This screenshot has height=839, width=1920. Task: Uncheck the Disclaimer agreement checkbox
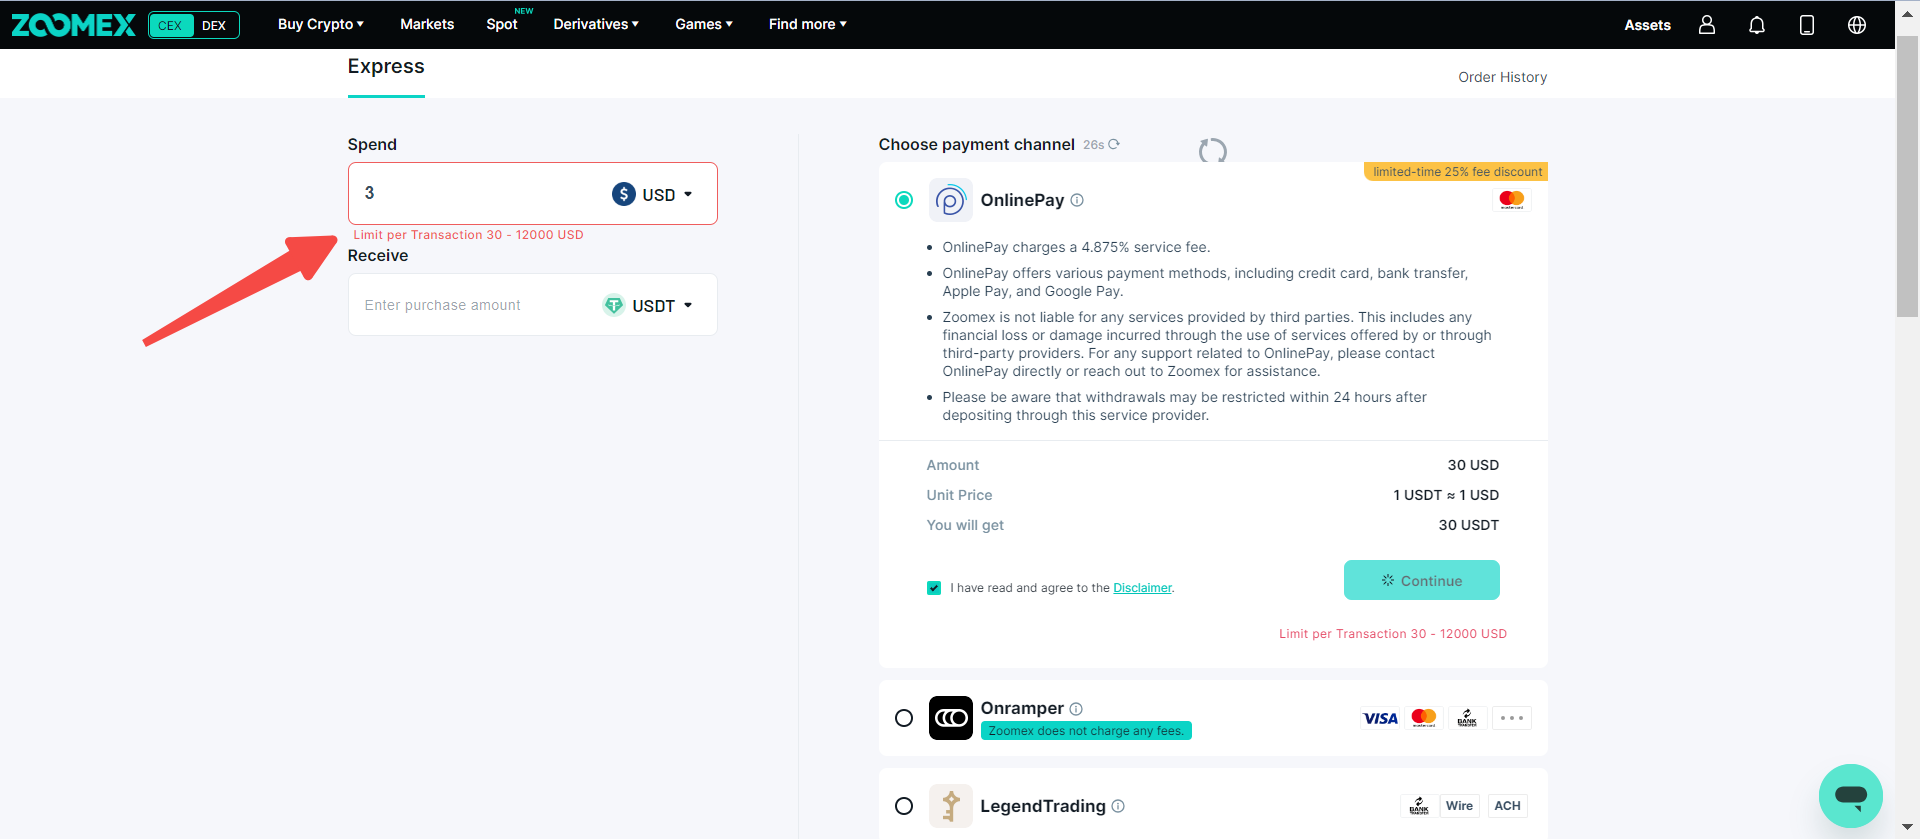(x=934, y=588)
